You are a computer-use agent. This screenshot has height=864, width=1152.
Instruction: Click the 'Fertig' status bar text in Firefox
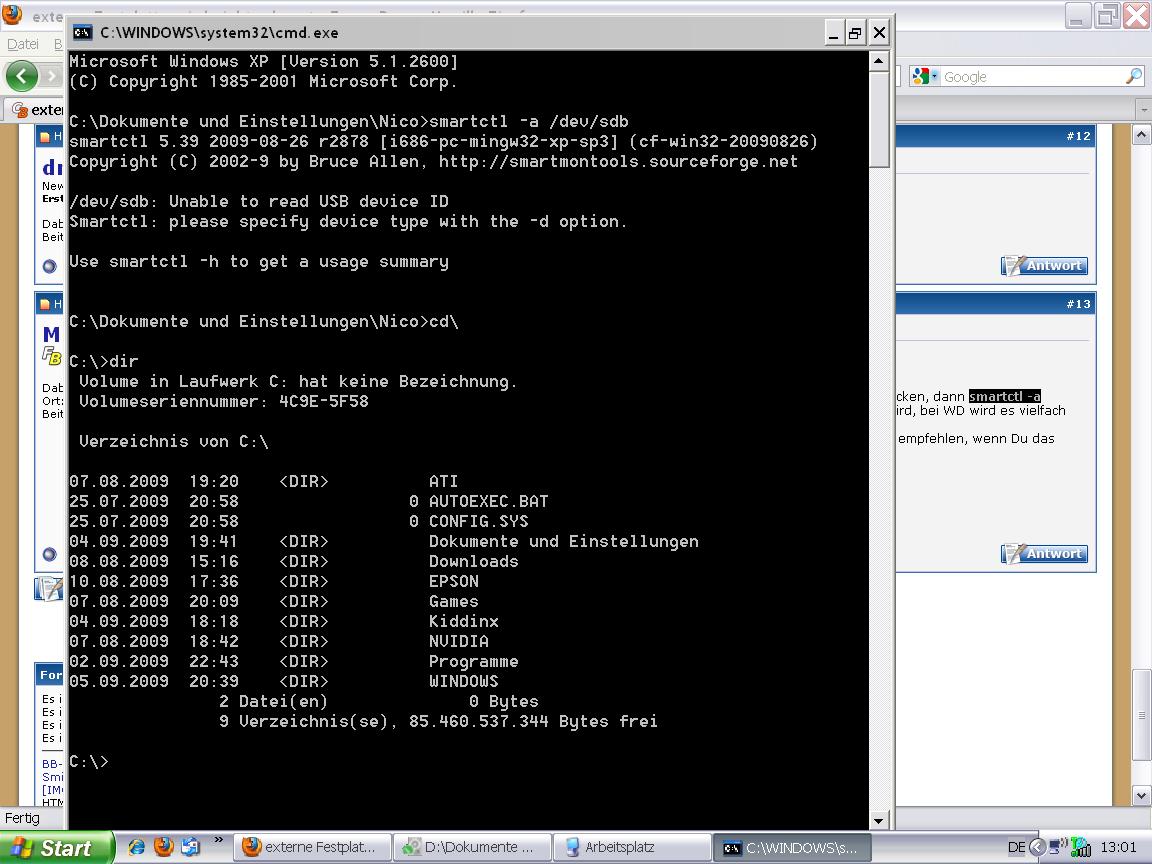(23, 818)
